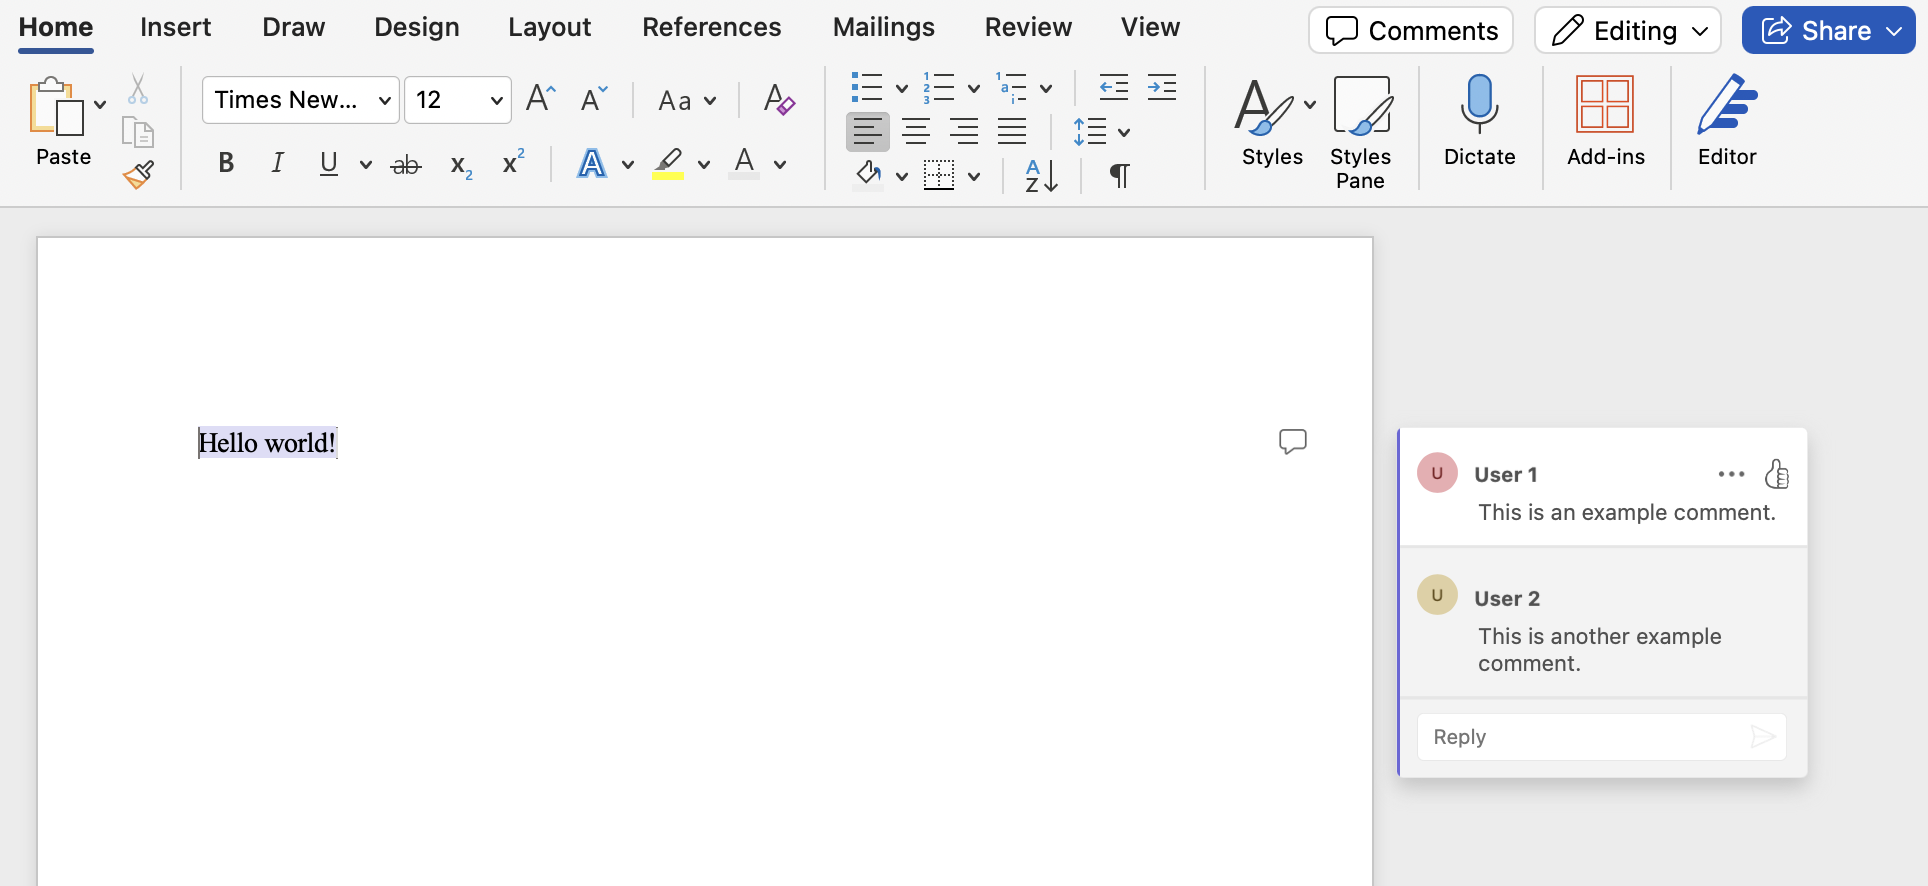Open multilevel list dropdown
The width and height of the screenshot is (1928, 886).
1045,89
